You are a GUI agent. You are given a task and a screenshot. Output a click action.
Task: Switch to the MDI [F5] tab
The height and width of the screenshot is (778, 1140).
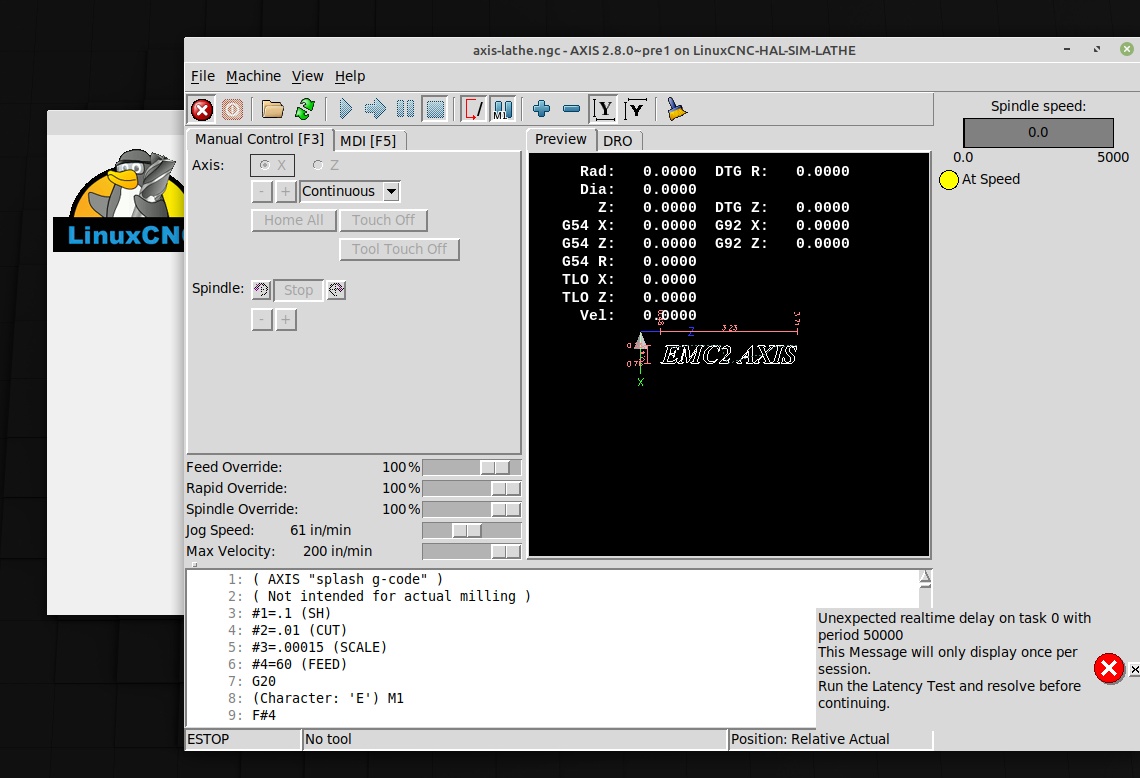(368, 140)
